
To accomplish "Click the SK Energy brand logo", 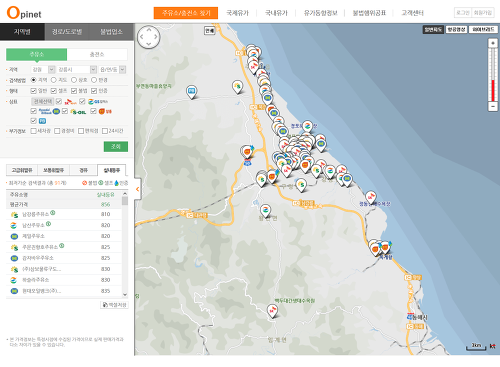I will click(x=70, y=102).
